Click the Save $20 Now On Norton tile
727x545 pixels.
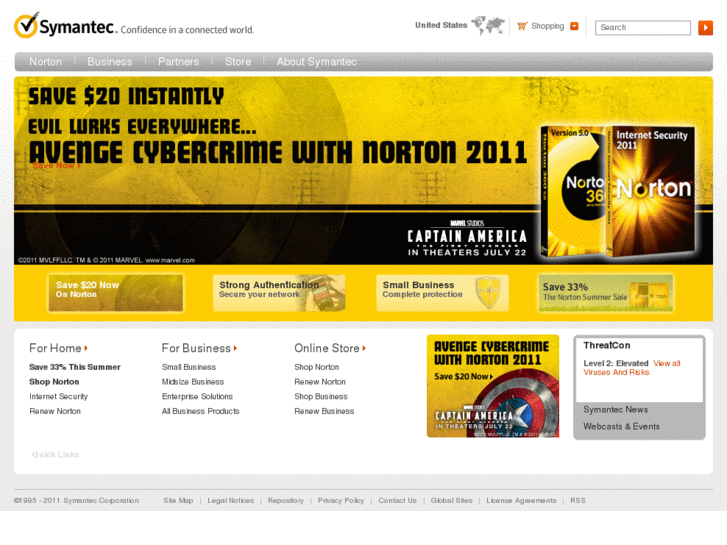click(115, 292)
